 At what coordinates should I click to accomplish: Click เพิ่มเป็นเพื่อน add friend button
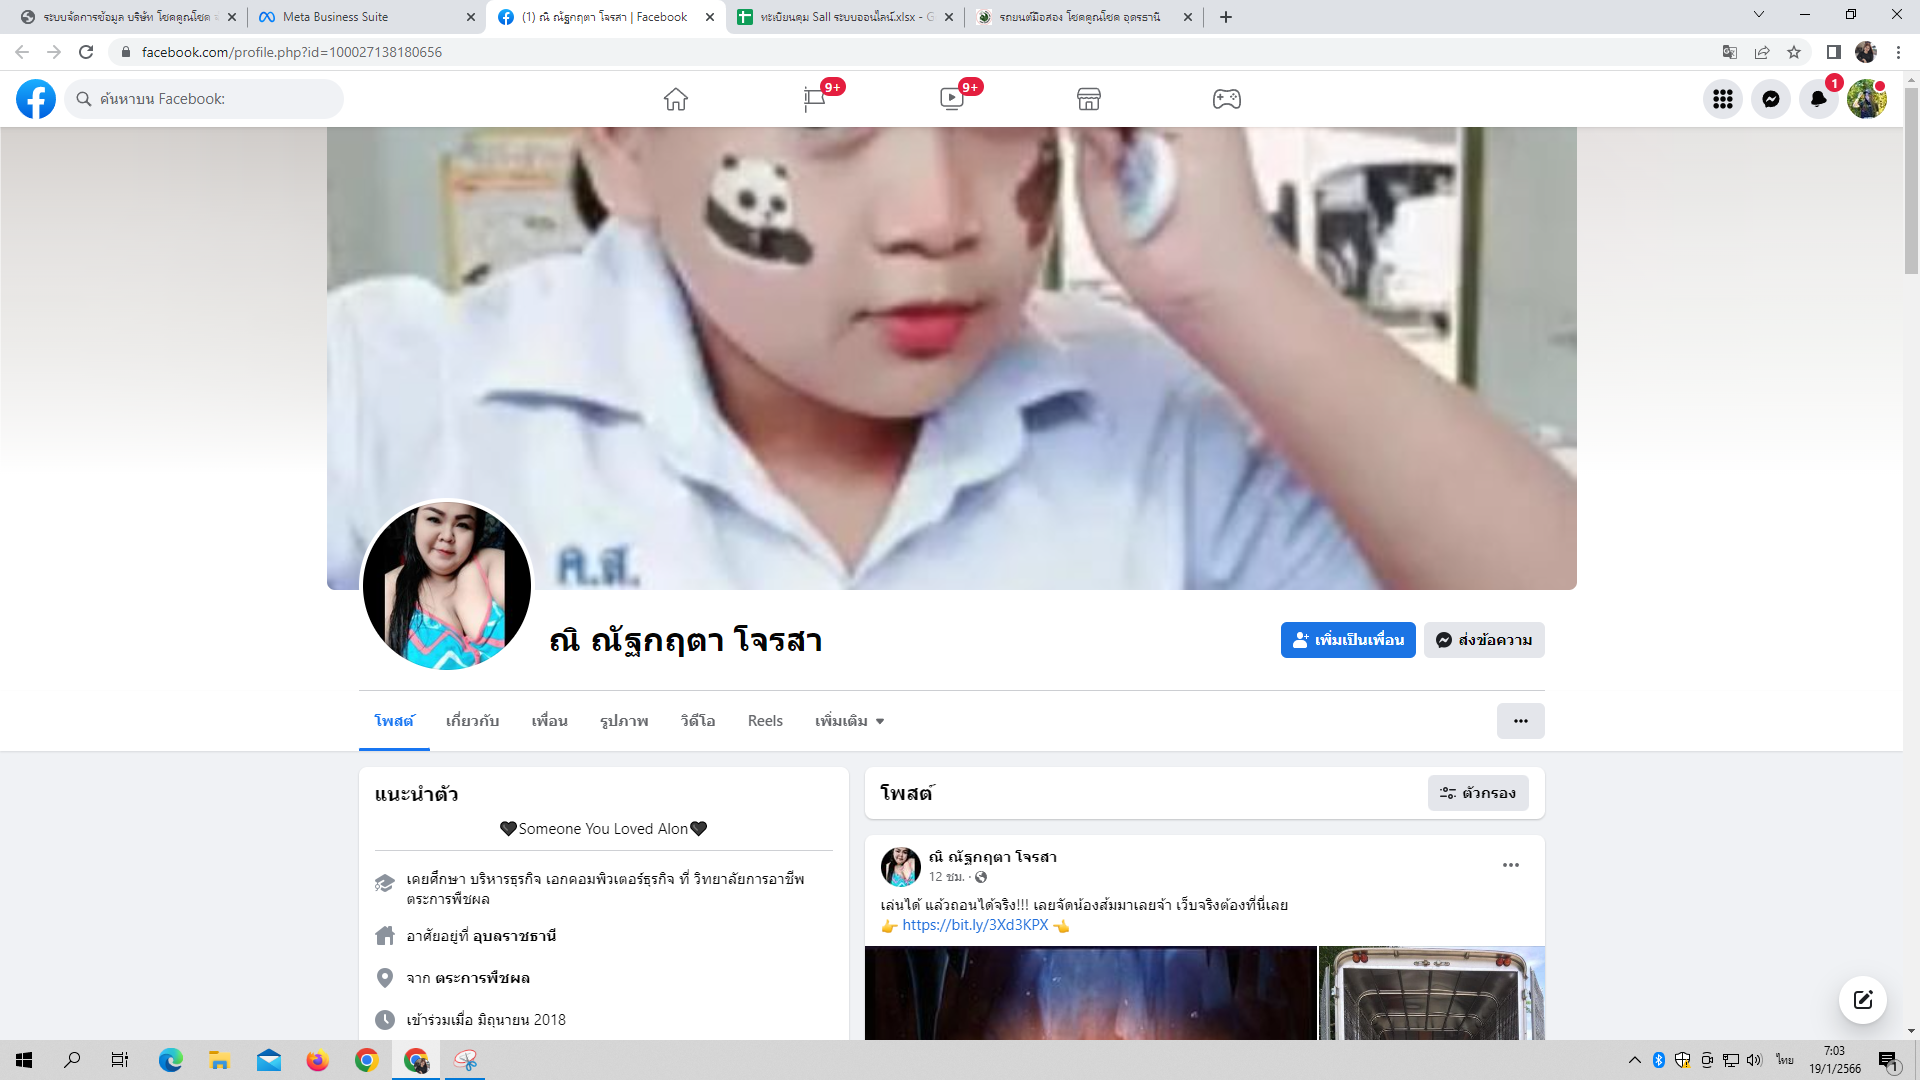(x=1347, y=640)
